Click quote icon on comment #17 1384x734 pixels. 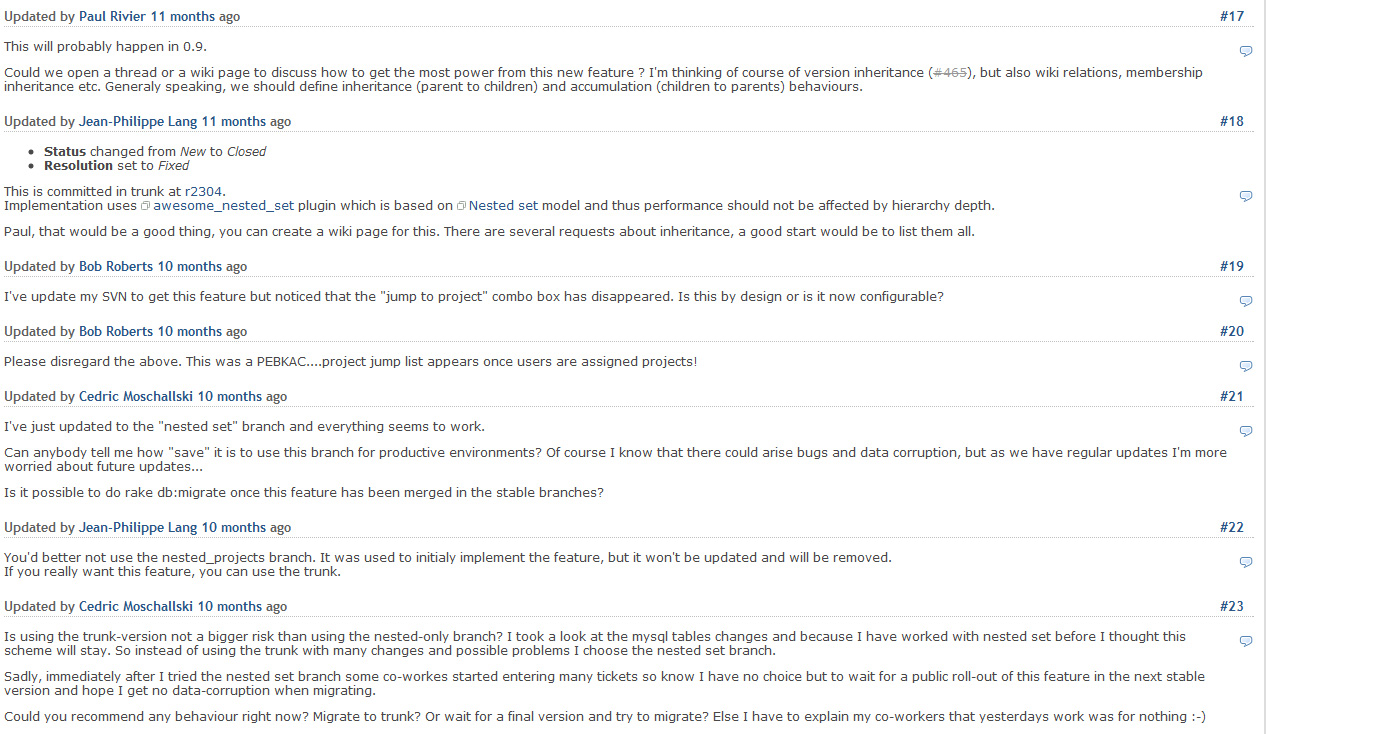coord(1246,51)
